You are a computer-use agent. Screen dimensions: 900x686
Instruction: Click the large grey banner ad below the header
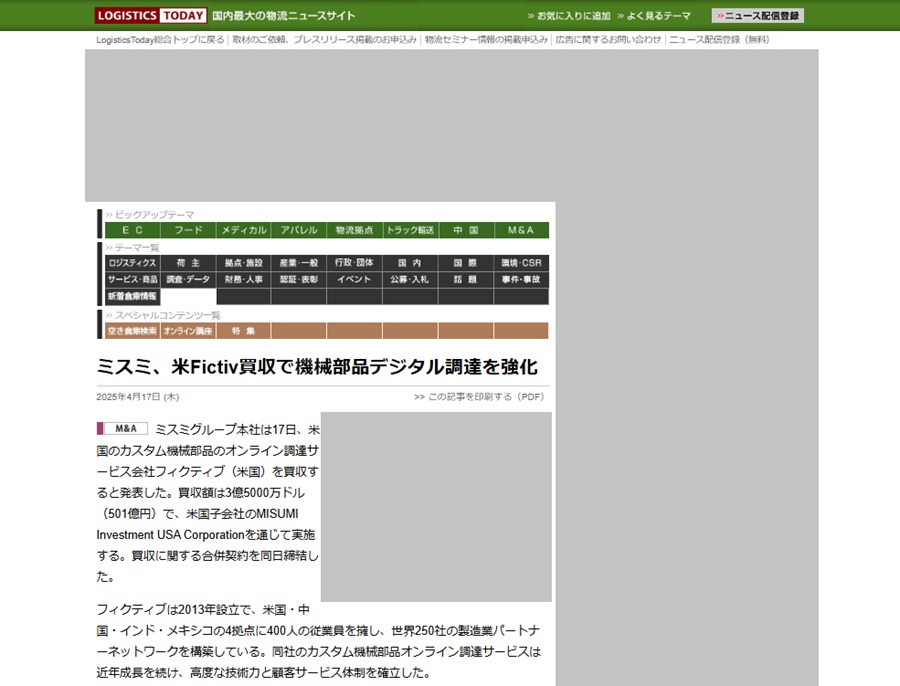pyautogui.click(x=452, y=126)
